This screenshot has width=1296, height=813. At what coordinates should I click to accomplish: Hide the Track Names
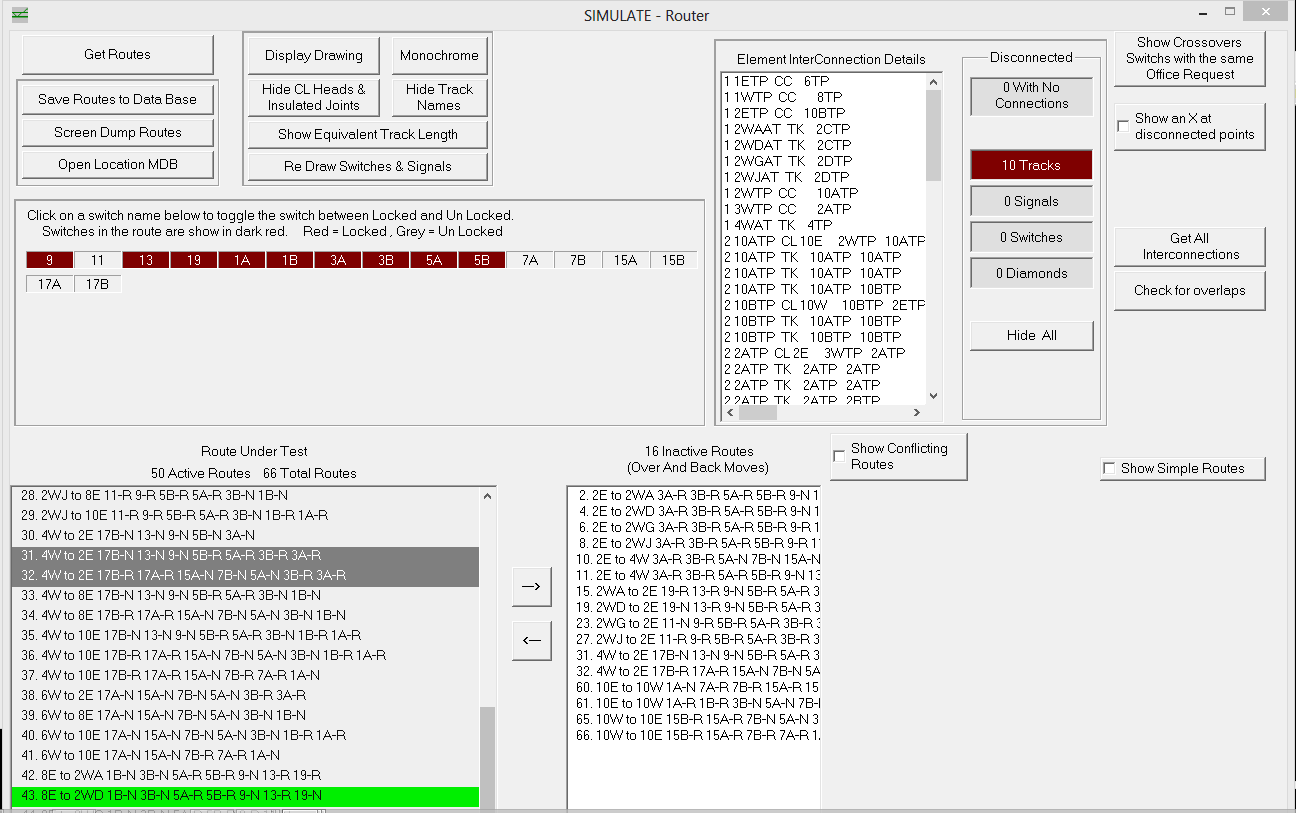pos(438,96)
